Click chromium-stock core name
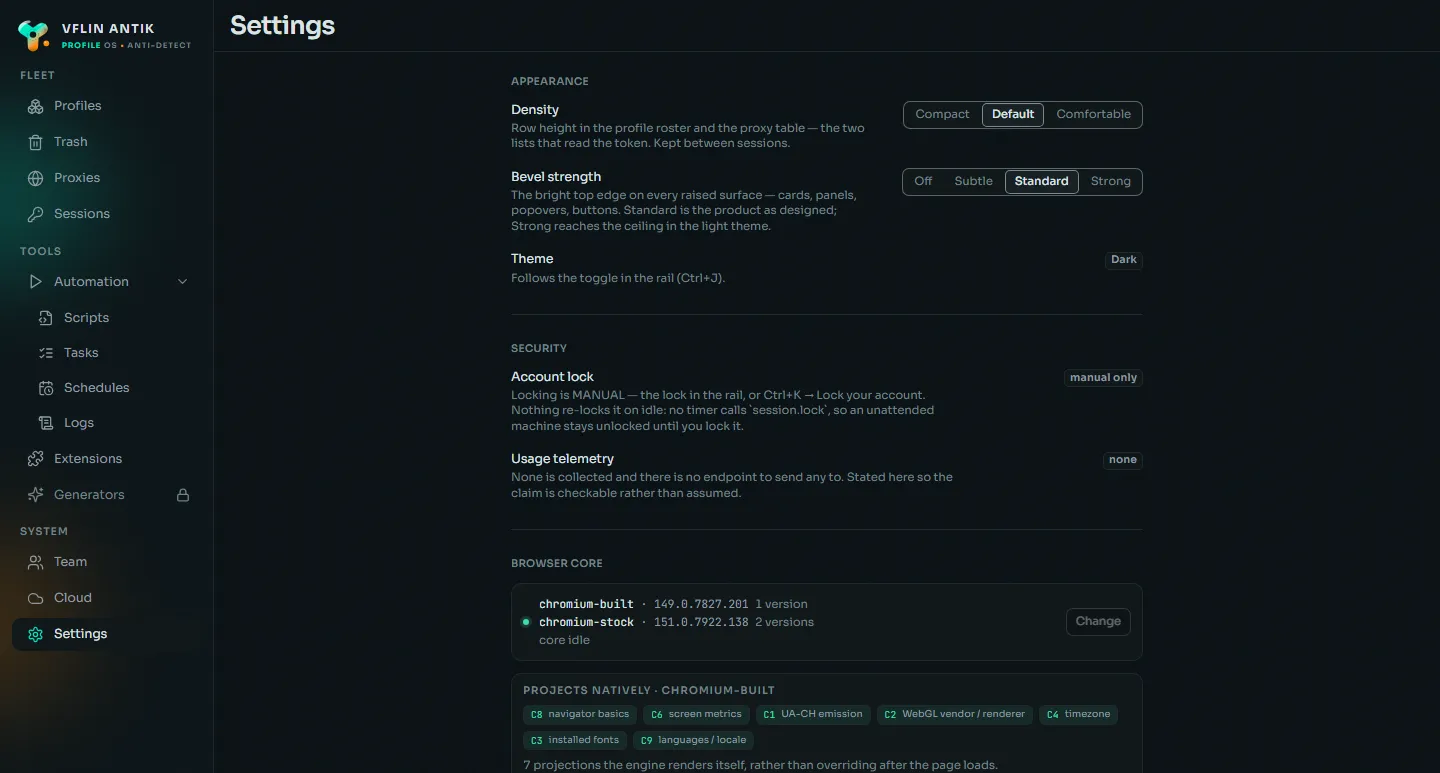1440x773 pixels. [586, 622]
